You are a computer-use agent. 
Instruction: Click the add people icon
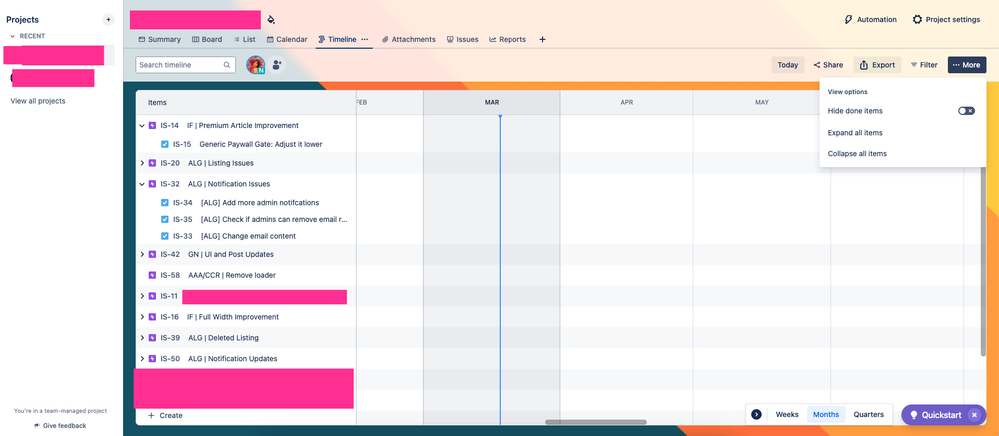click(277, 65)
